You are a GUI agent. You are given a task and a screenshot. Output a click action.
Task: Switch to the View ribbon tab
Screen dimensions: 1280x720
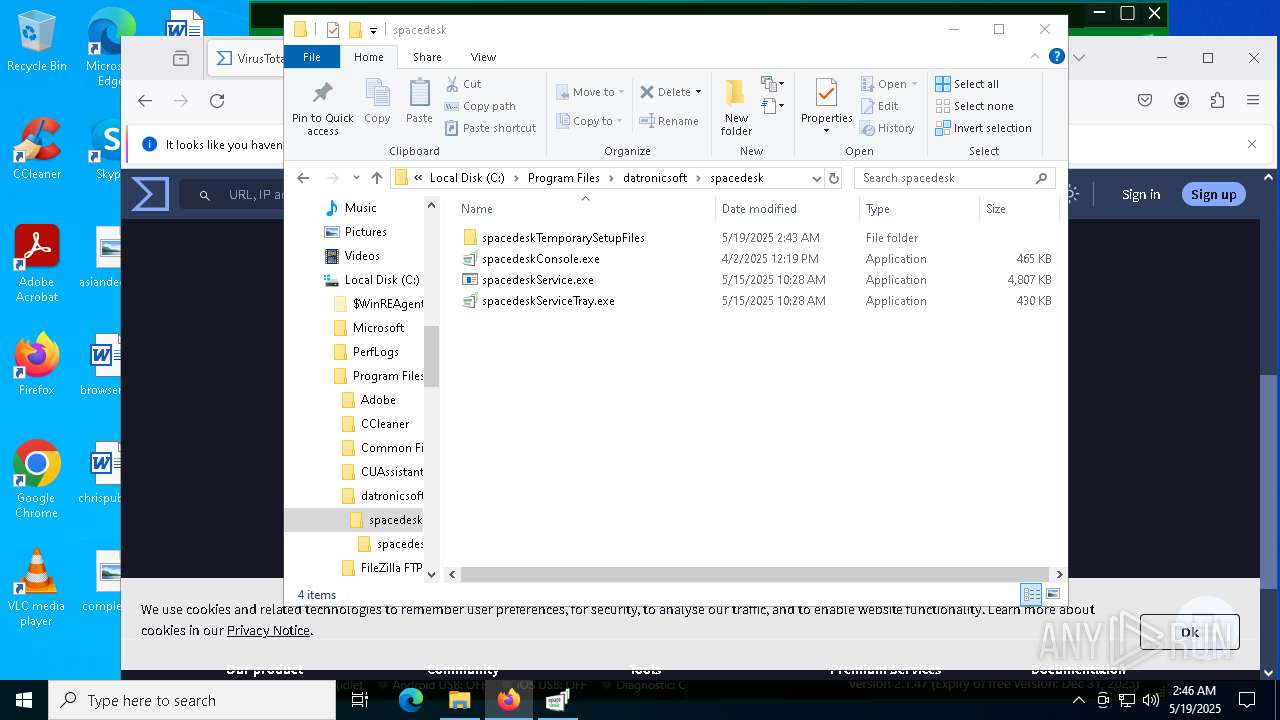tap(483, 57)
